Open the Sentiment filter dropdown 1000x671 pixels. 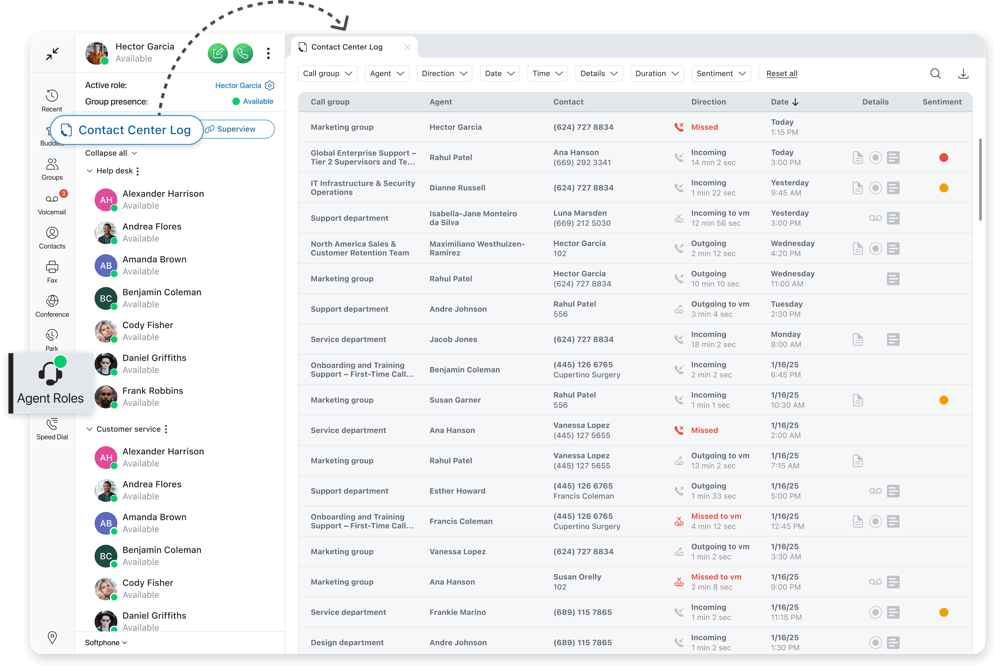pyautogui.click(x=721, y=73)
